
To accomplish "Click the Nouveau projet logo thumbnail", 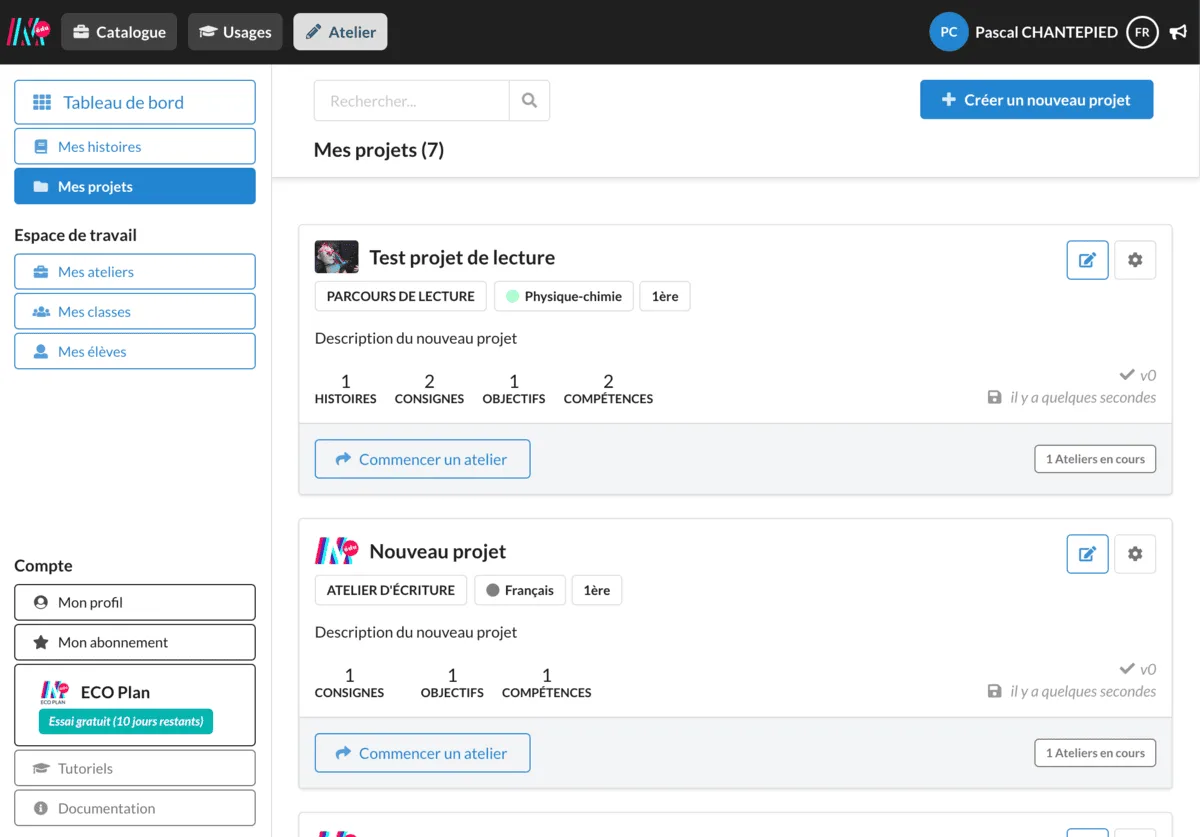I will [x=337, y=551].
